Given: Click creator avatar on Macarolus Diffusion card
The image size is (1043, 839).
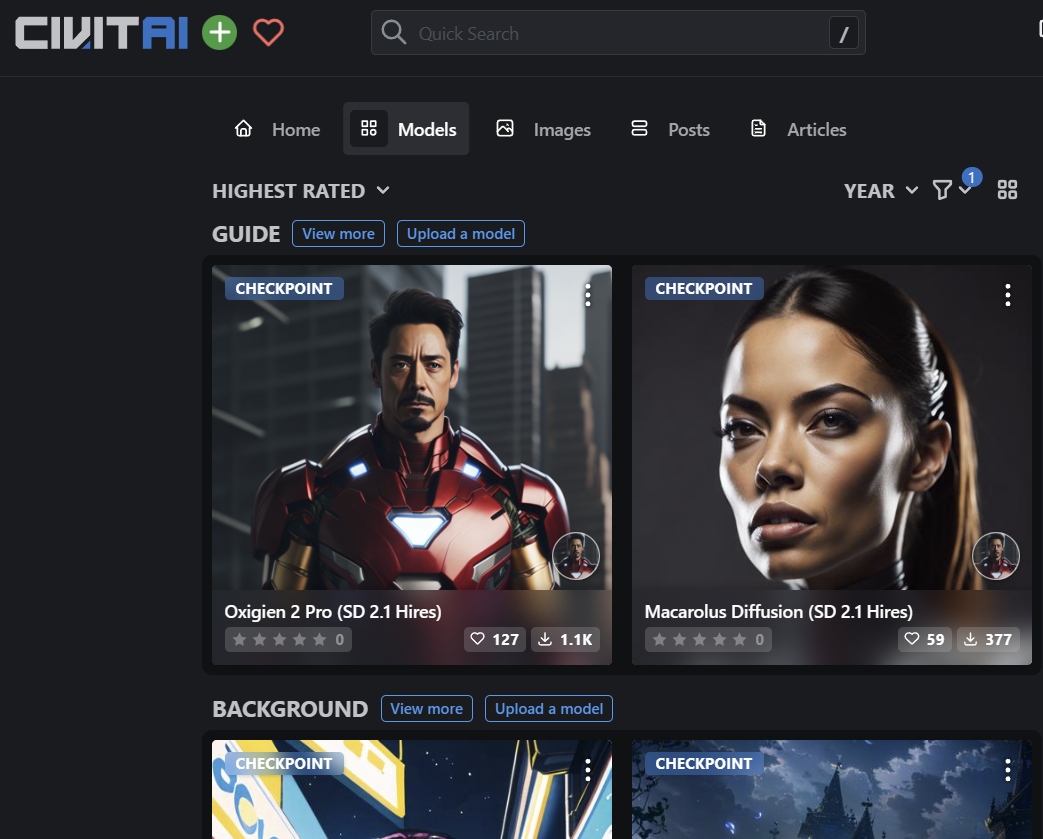Looking at the screenshot, I should point(996,556).
